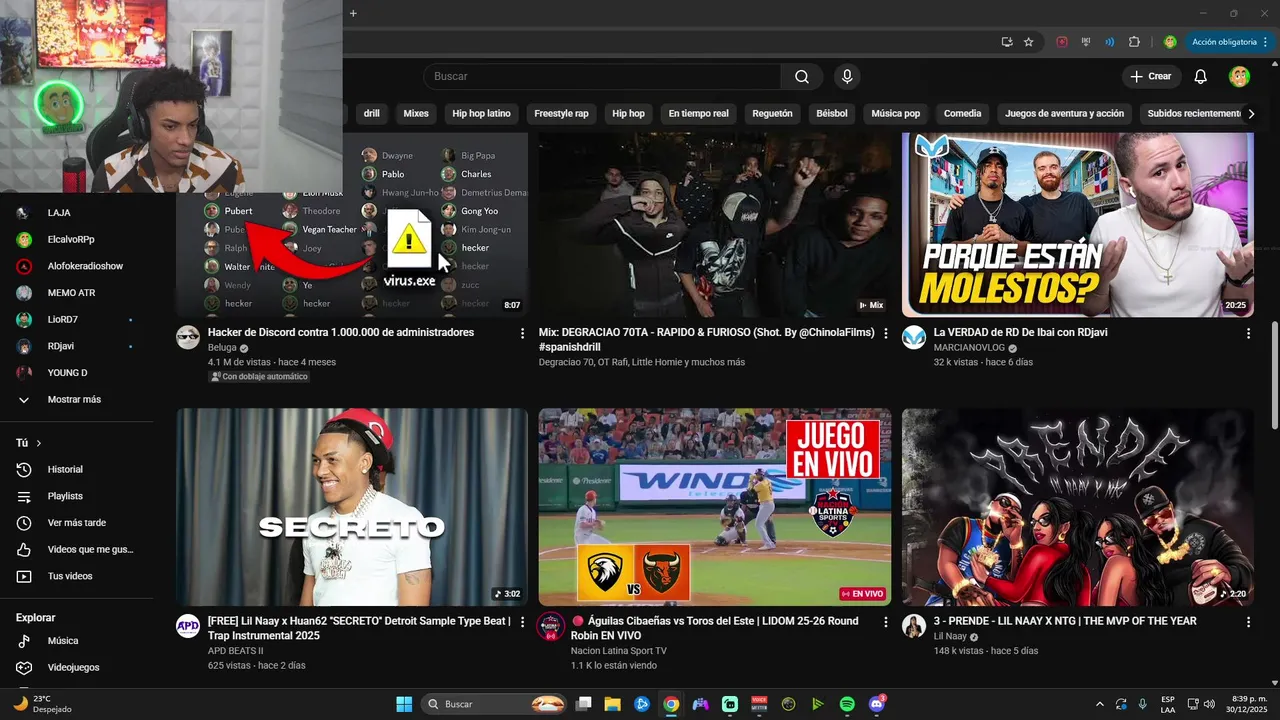Click the YouTube search magnifier button

(802, 77)
